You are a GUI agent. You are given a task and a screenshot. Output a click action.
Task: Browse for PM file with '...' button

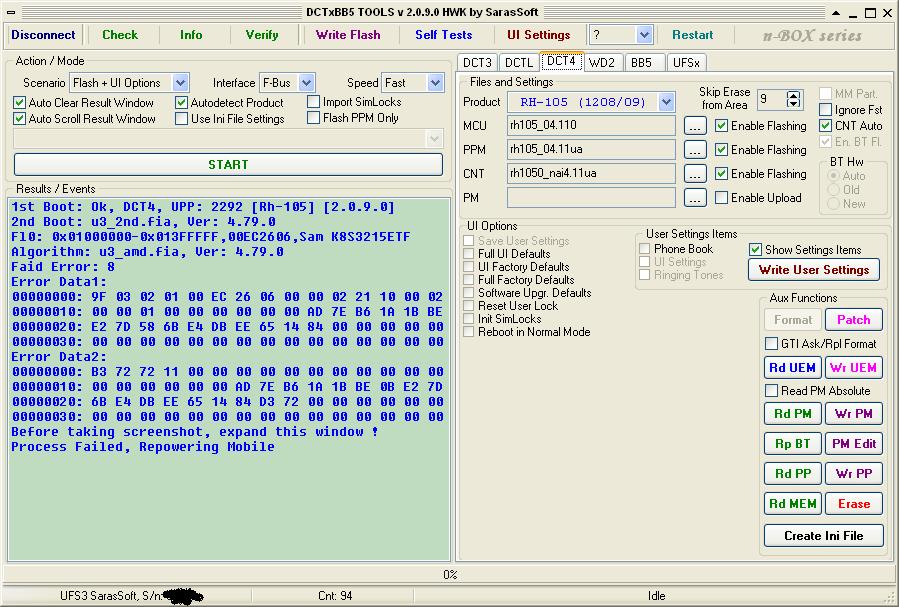(x=695, y=198)
